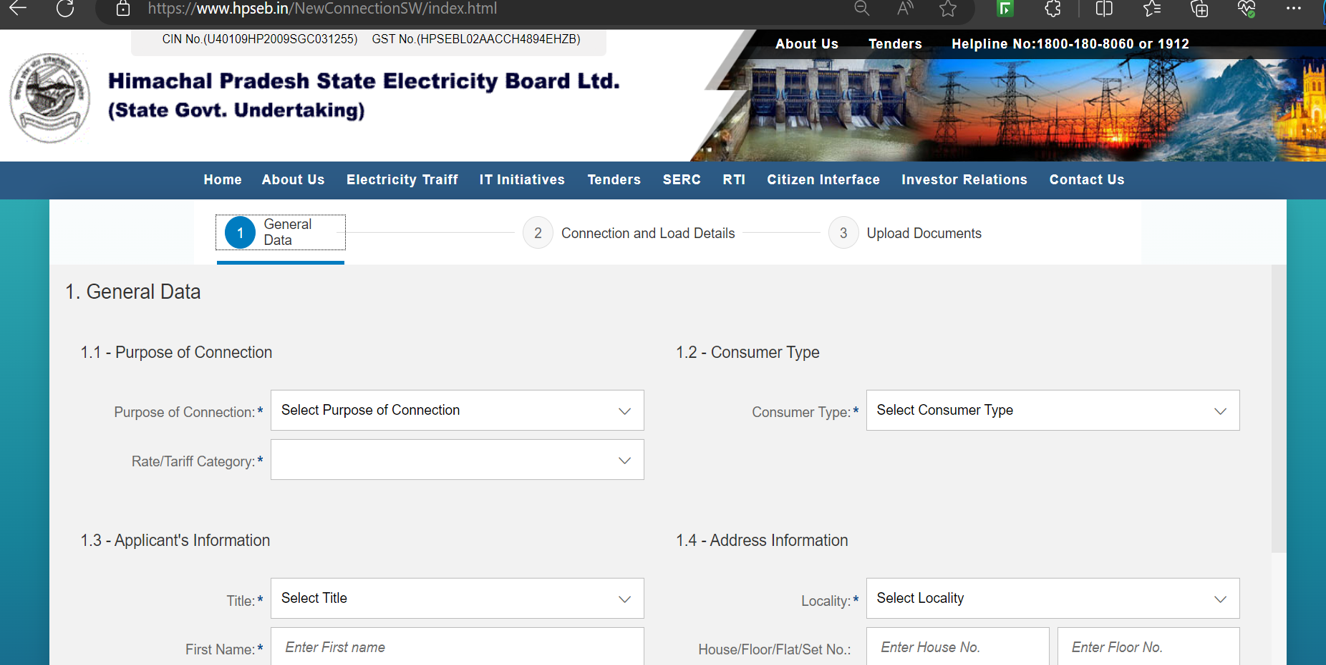Click the green extension icon
This screenshot has width=1326, height=665.
click(x=1005, y=9)
